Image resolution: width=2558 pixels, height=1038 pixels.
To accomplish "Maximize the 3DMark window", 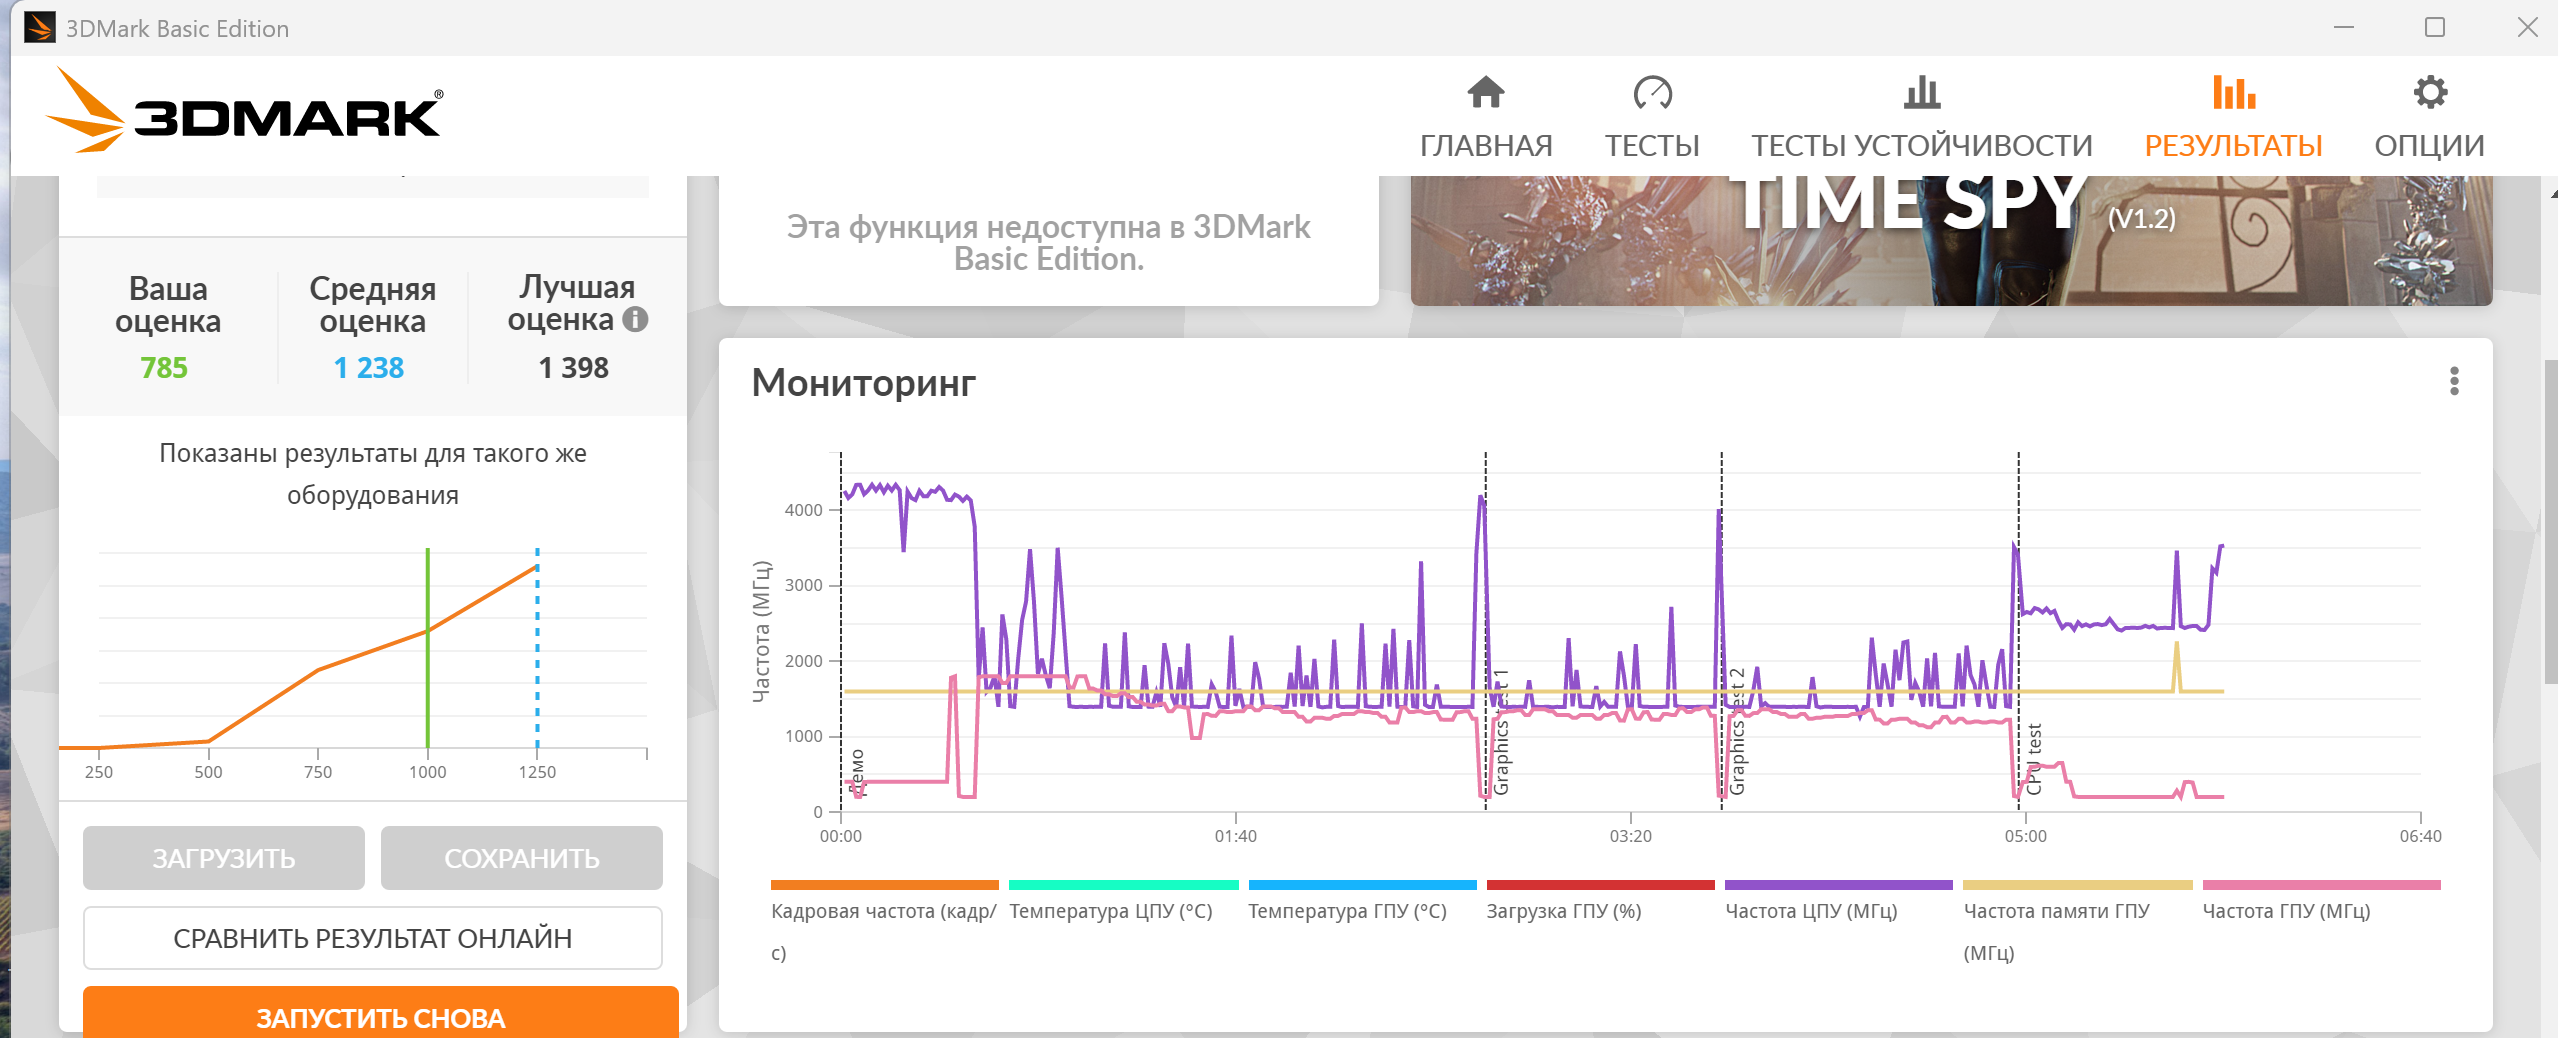I will click(2435, 28).
